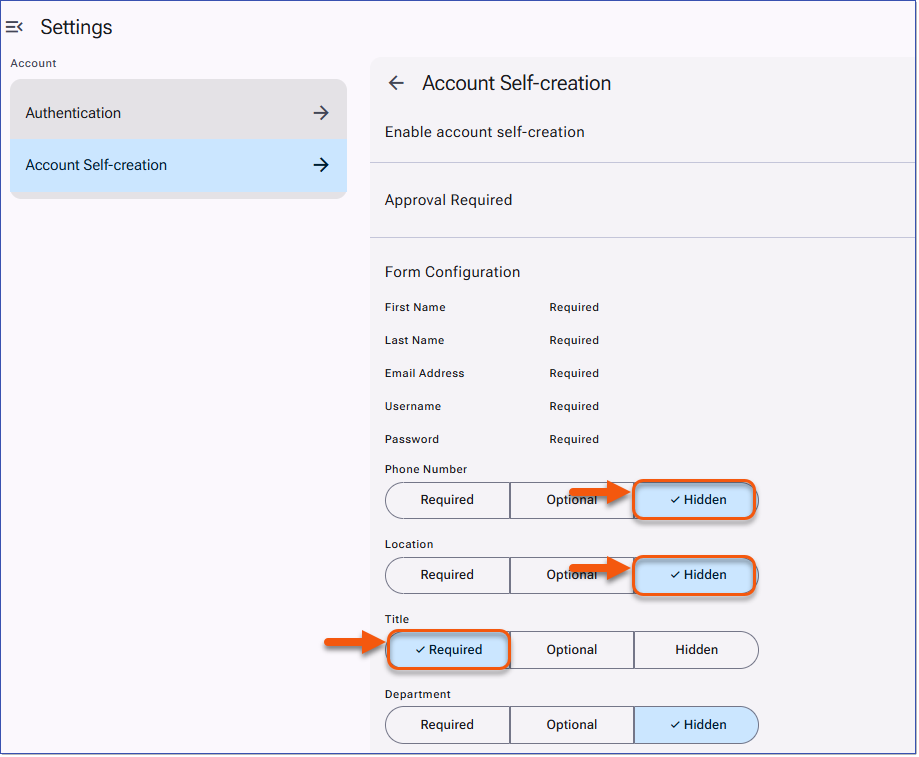Viewport: 919px width, 757px height.
Task: Enable account self-creation
Action: click(485, 131)
